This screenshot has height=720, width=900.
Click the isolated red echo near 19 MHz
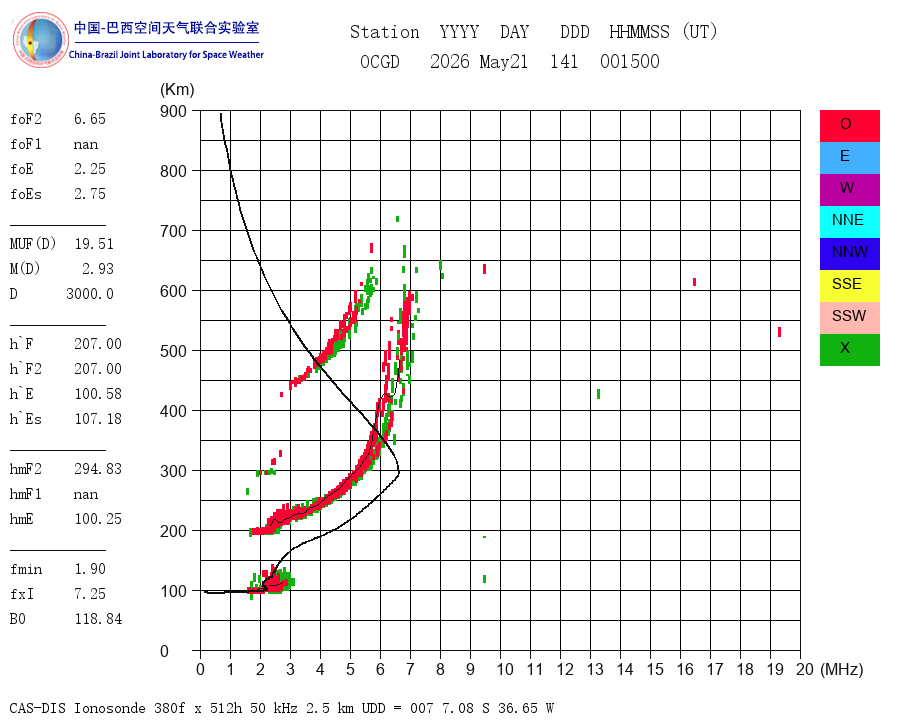coord(779,332)
